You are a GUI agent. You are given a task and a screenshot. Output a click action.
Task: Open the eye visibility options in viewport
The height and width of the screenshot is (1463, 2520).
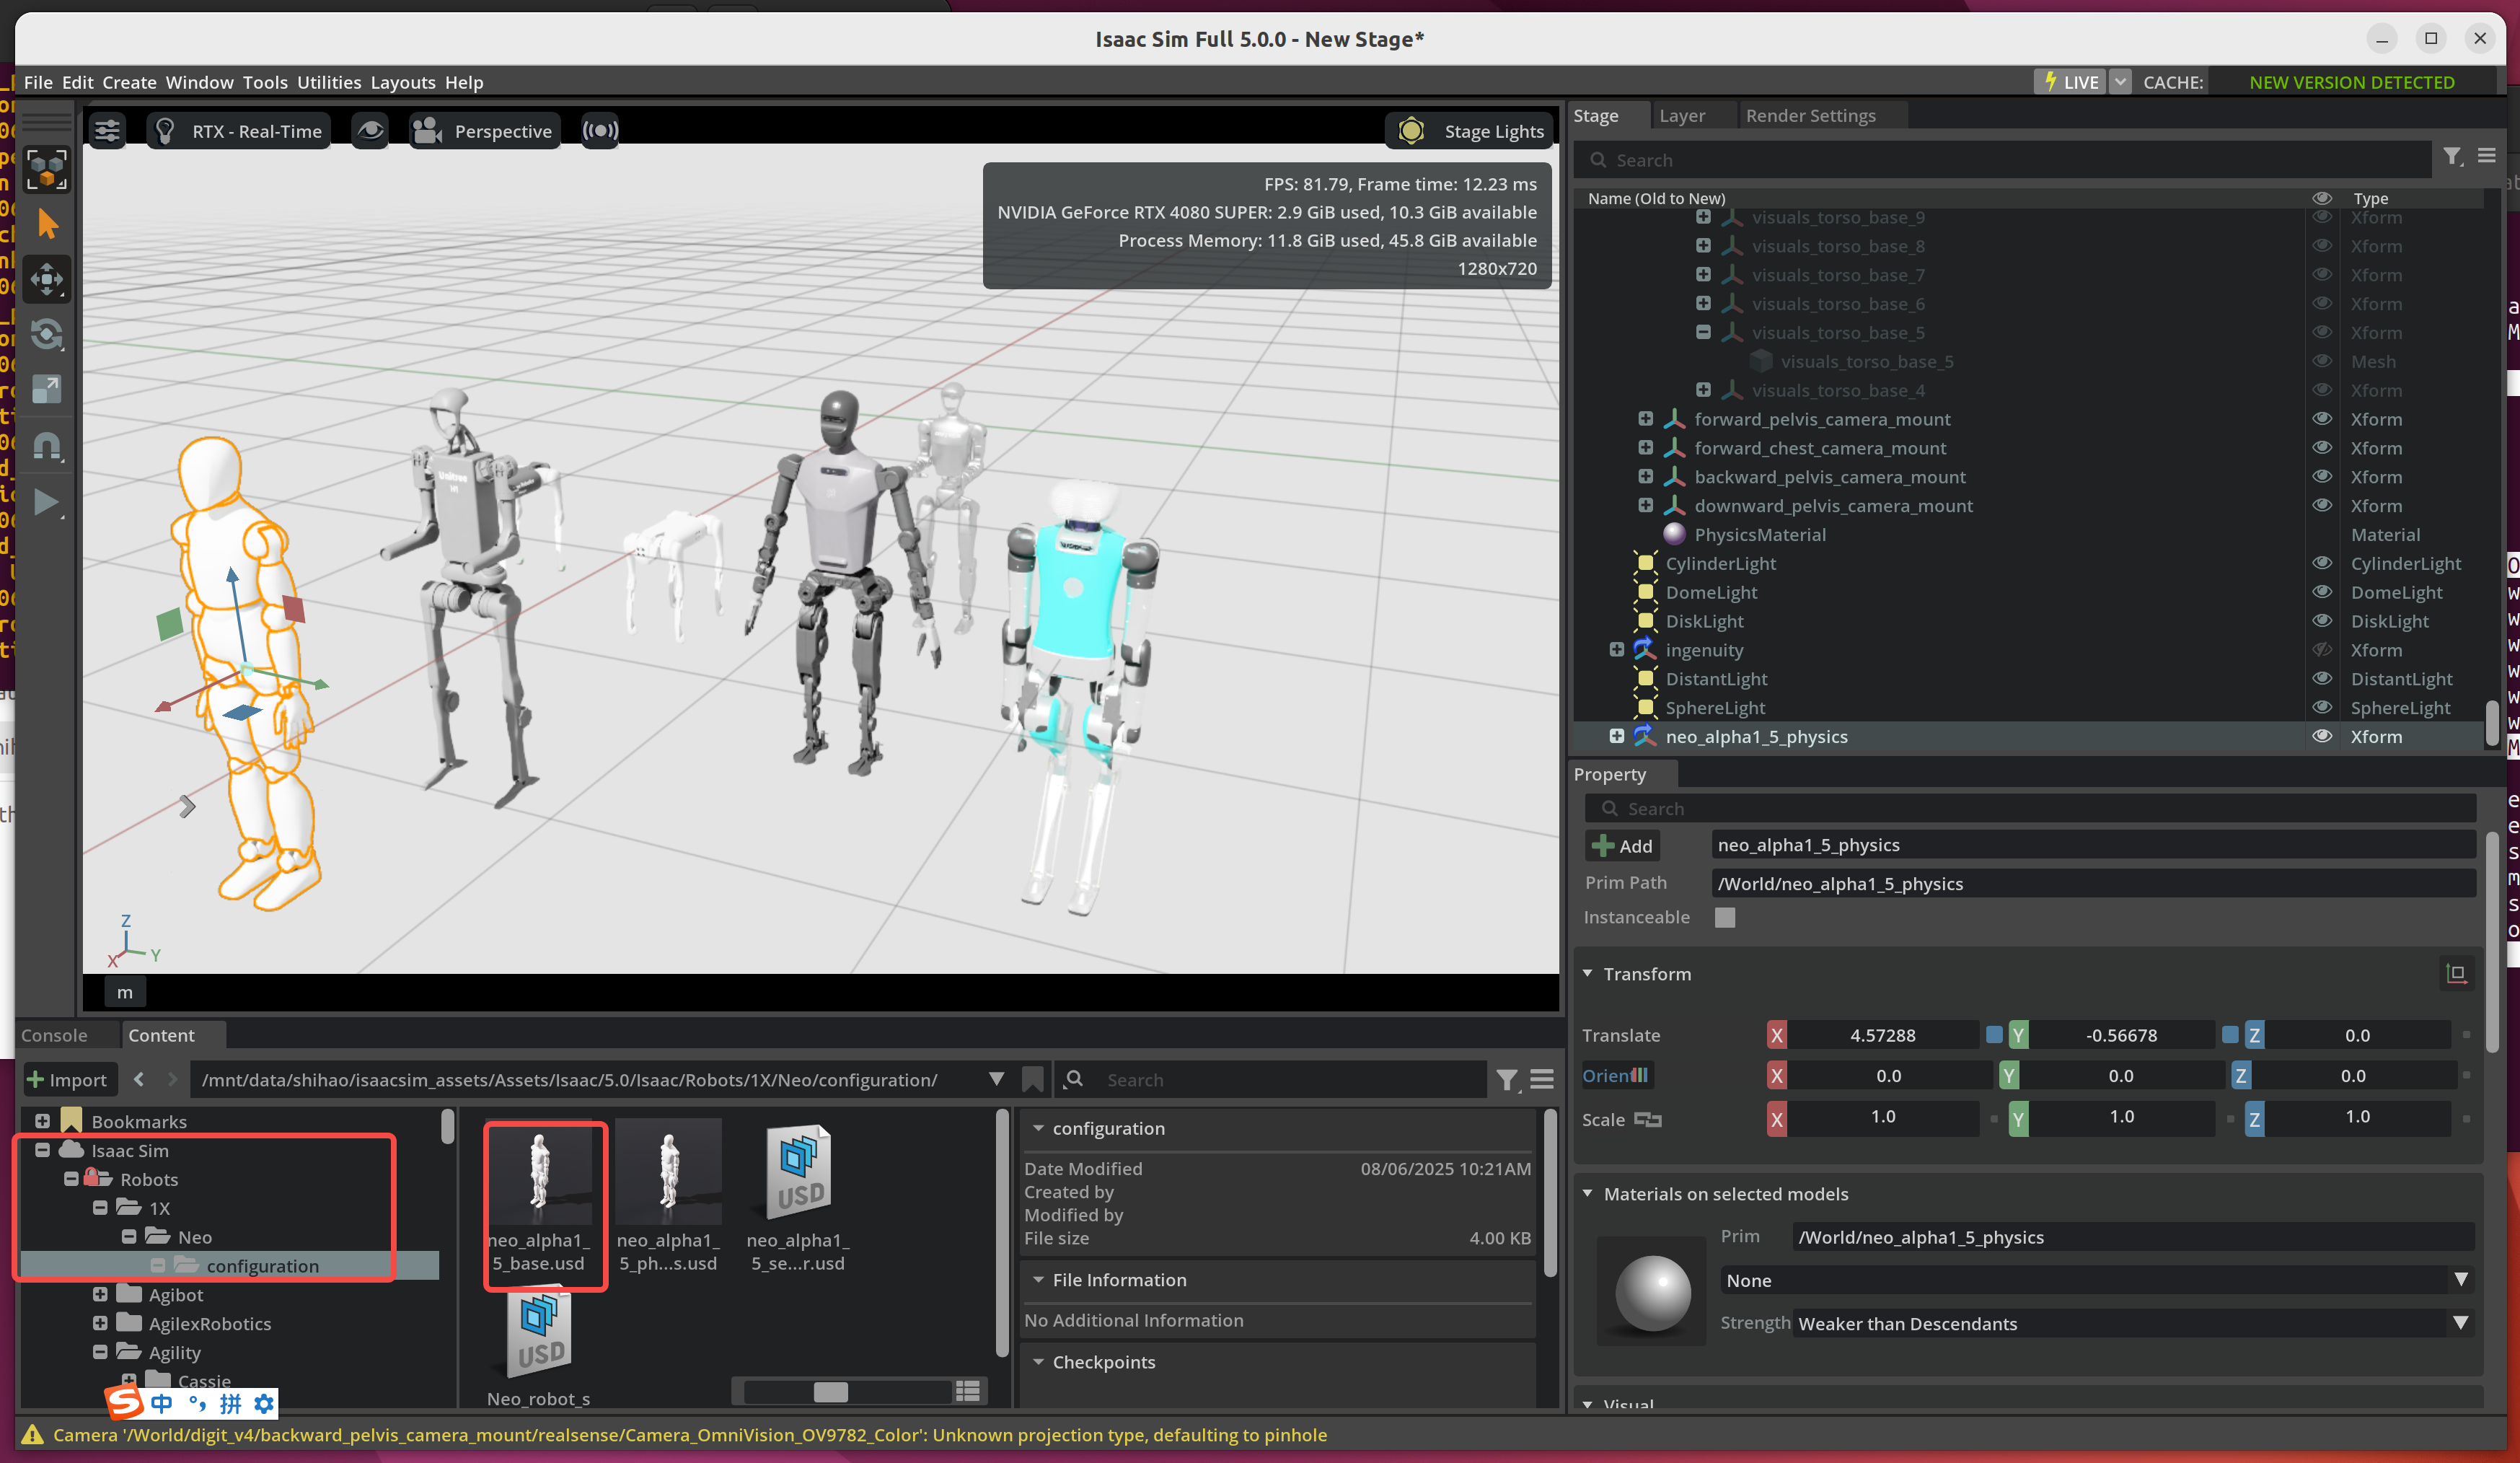click(371, 130)
